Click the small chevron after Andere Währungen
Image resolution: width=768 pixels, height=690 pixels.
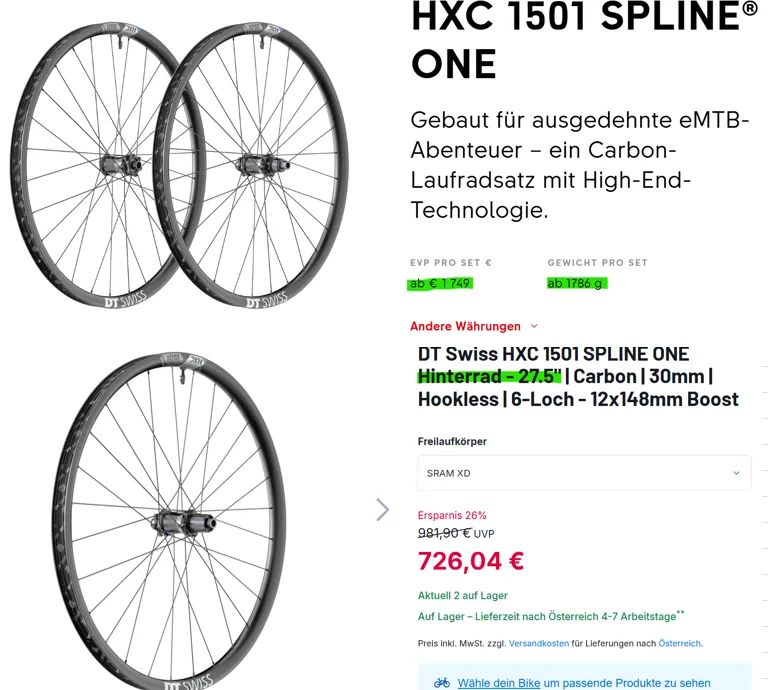coord(534,326)
